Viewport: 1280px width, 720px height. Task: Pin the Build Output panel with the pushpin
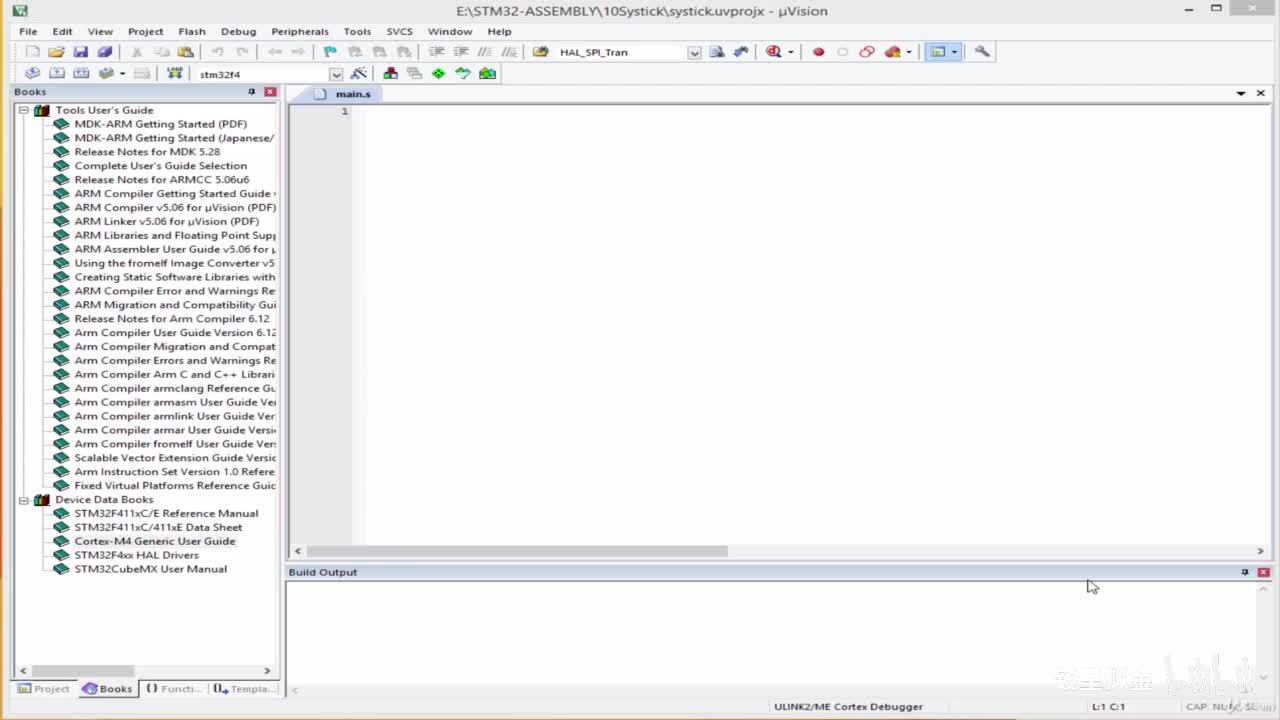(1245, 572)
